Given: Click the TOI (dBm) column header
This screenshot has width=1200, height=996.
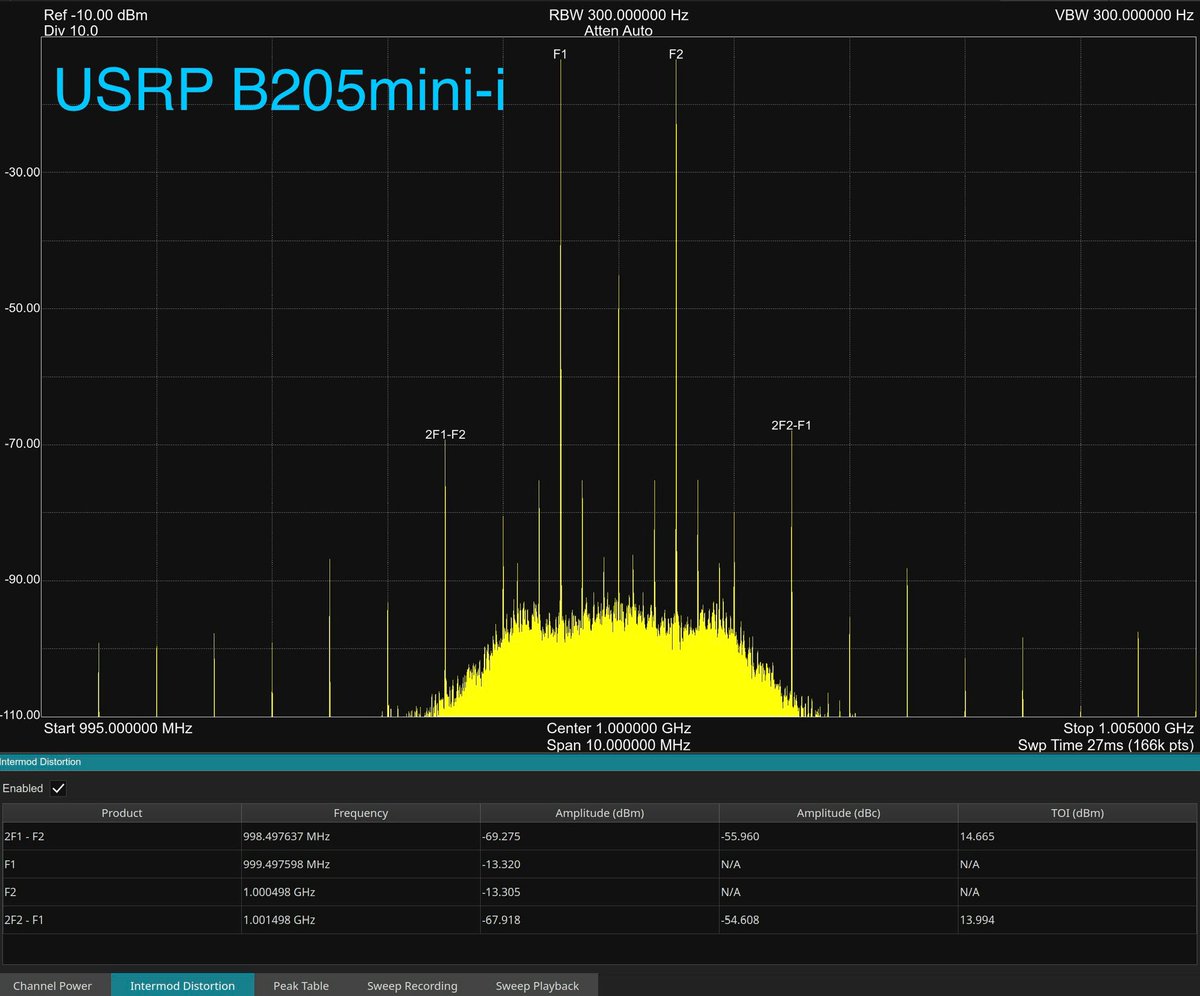Looking at the screenshot, I should pos(1077,813).
